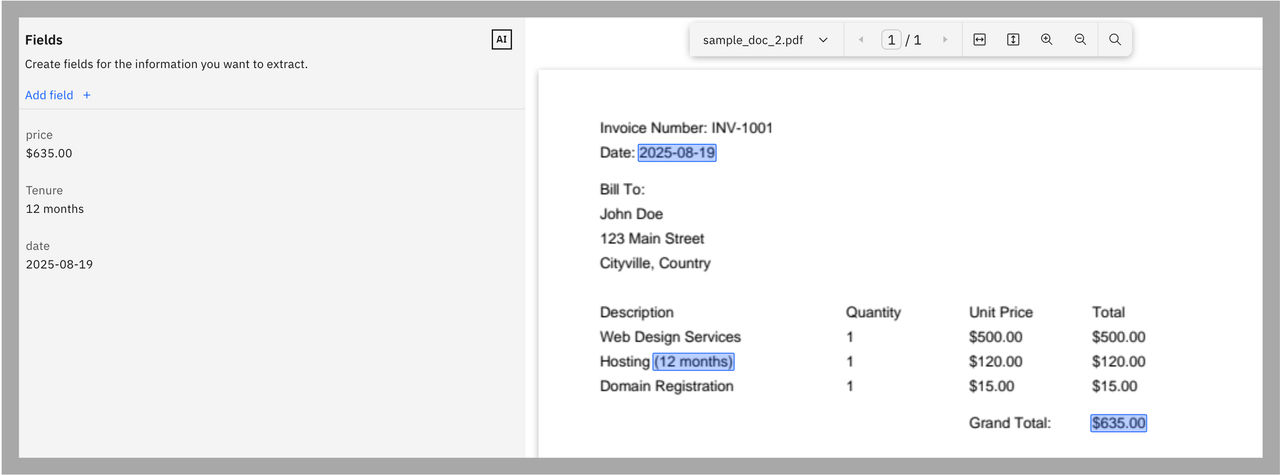Open the sample_doc_2.pdf document dropdown
1280x475 pixels.
pos(766,40)
